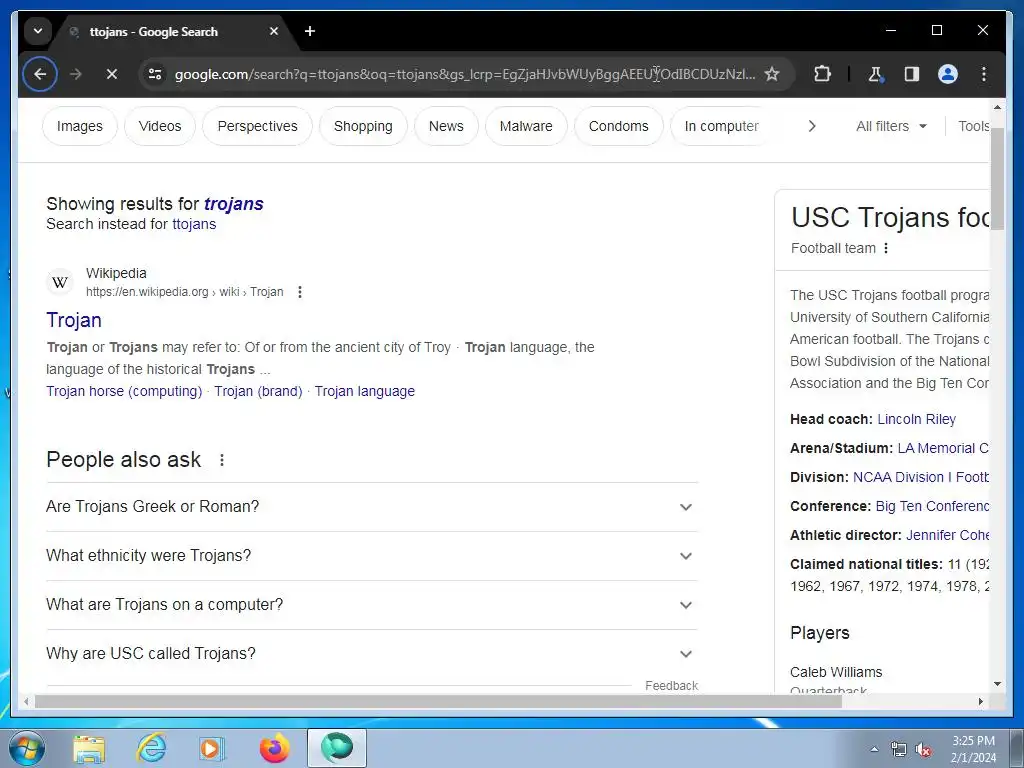Launch Internet Explorer from taskbar
1024x768 pixels.
[151, 748]
